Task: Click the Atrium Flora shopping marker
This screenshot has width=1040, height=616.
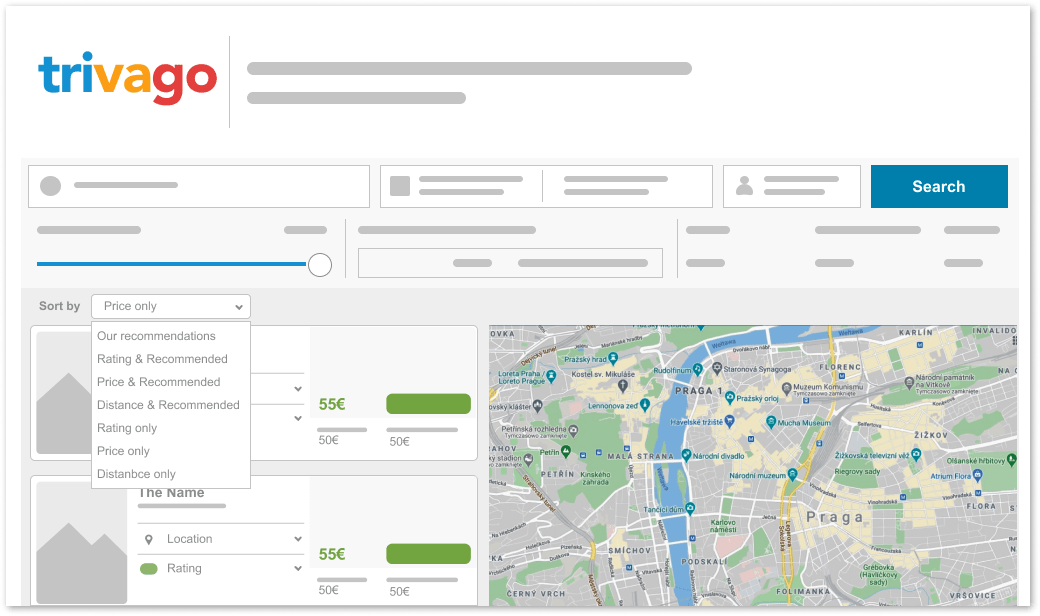Action: click(x=976, y=476)
